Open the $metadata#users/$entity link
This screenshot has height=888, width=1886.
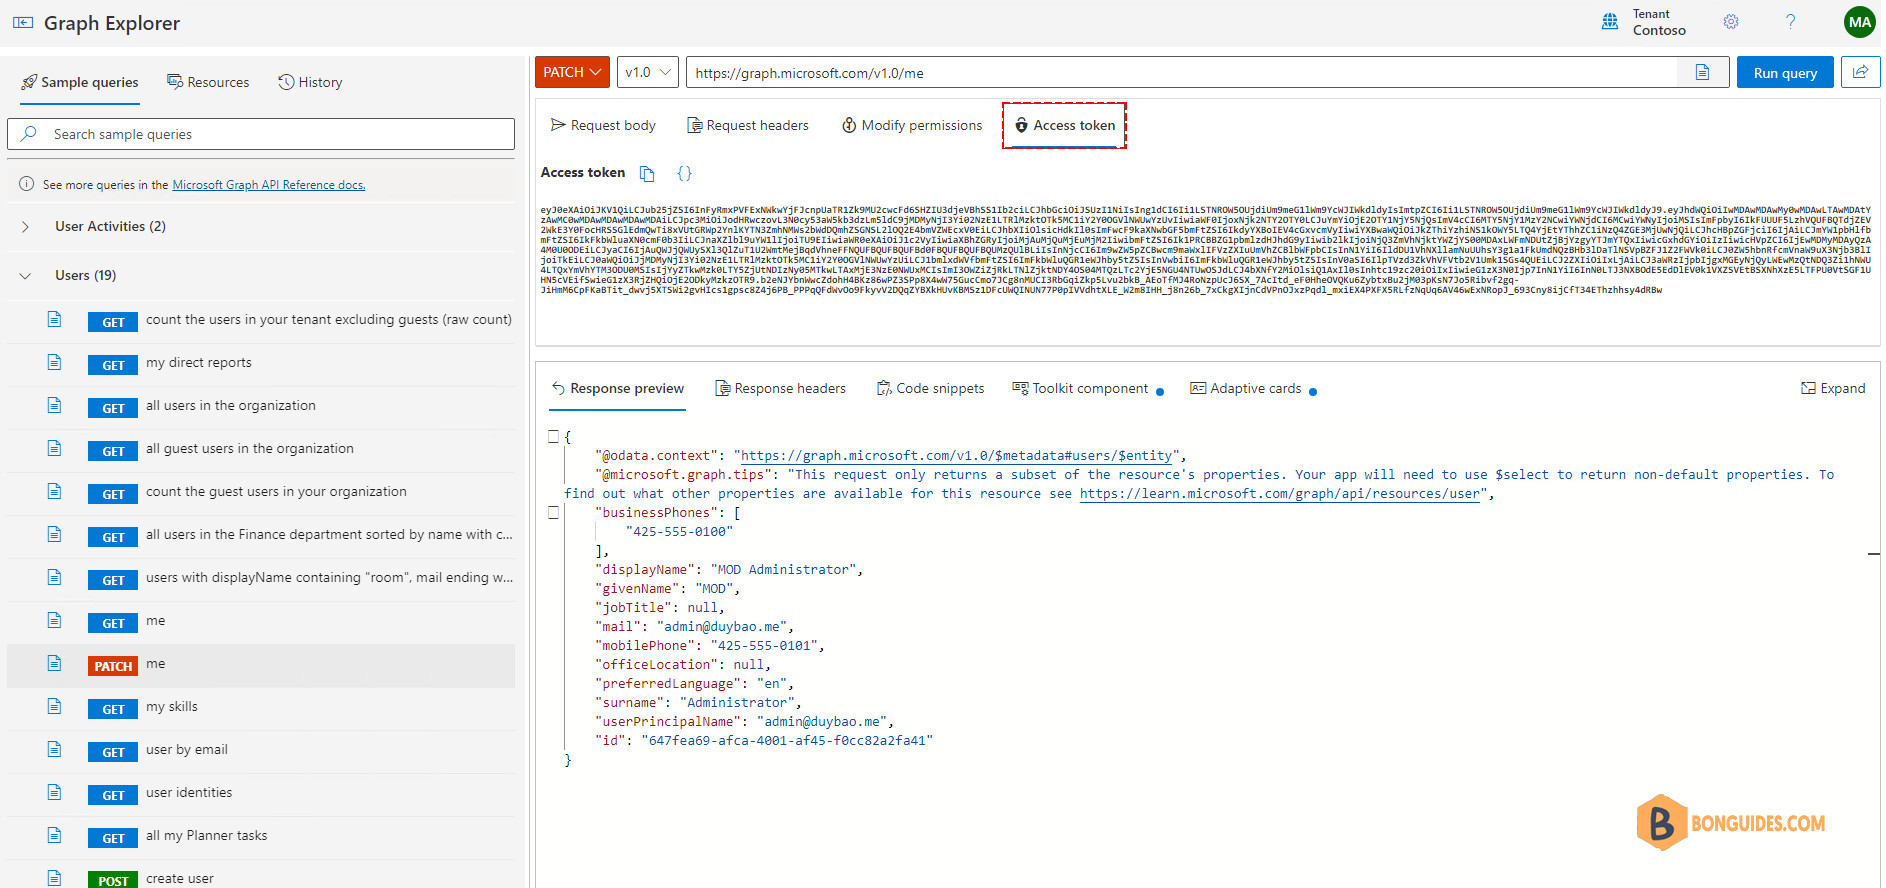[956, 455]
